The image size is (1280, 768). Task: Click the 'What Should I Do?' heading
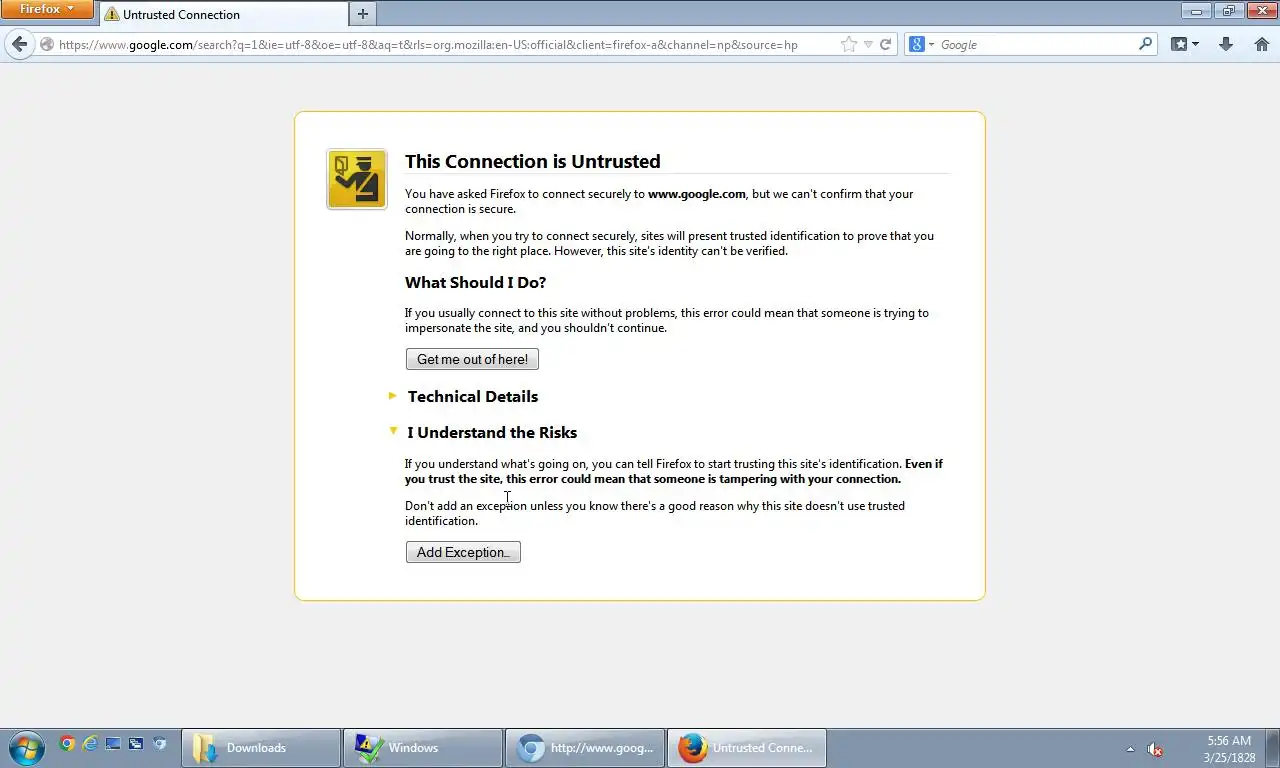click(475, 282)
